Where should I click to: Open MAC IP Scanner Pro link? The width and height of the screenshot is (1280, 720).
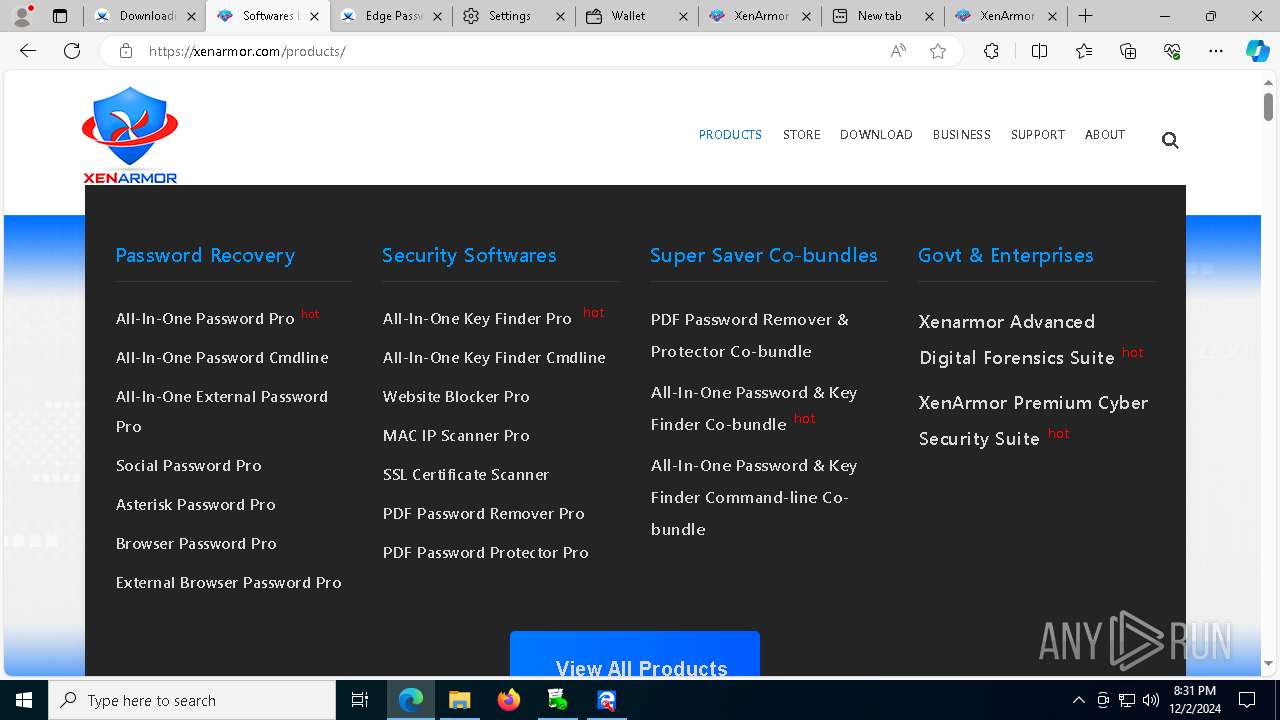click(x=456, y=436)
